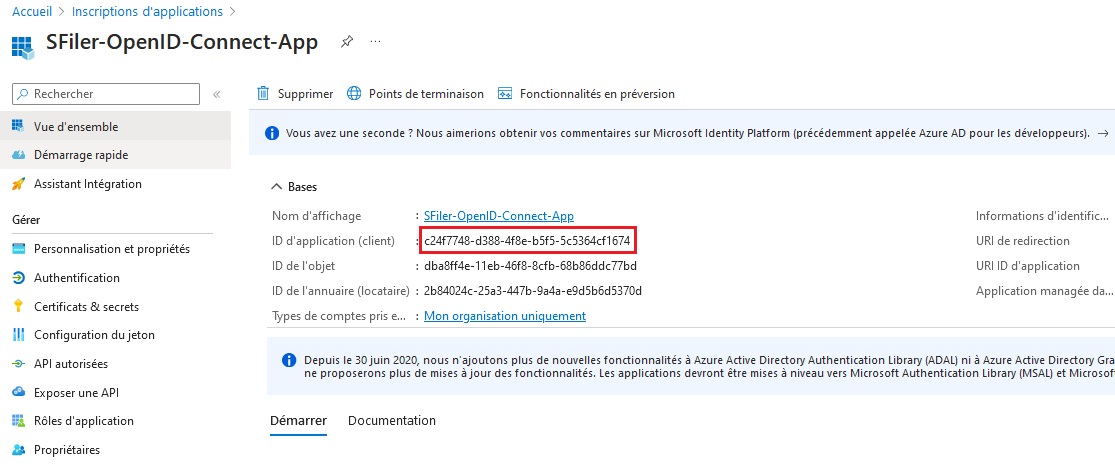Image resolution: width=1115 pixels, height=470 pixels.
Task: Collapse the sidebar with double chevron
Action: point(217,94)
